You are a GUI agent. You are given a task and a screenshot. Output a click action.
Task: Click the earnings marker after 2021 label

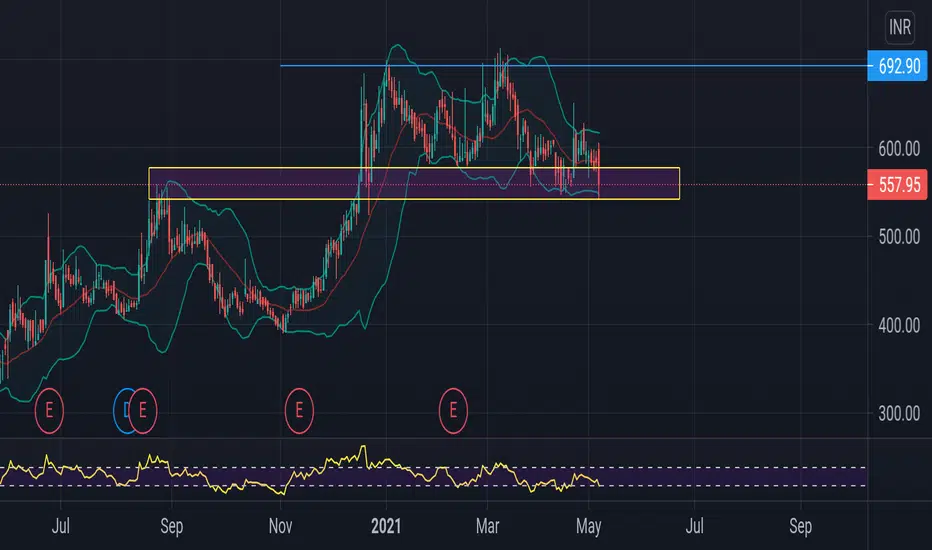point(453,410)
